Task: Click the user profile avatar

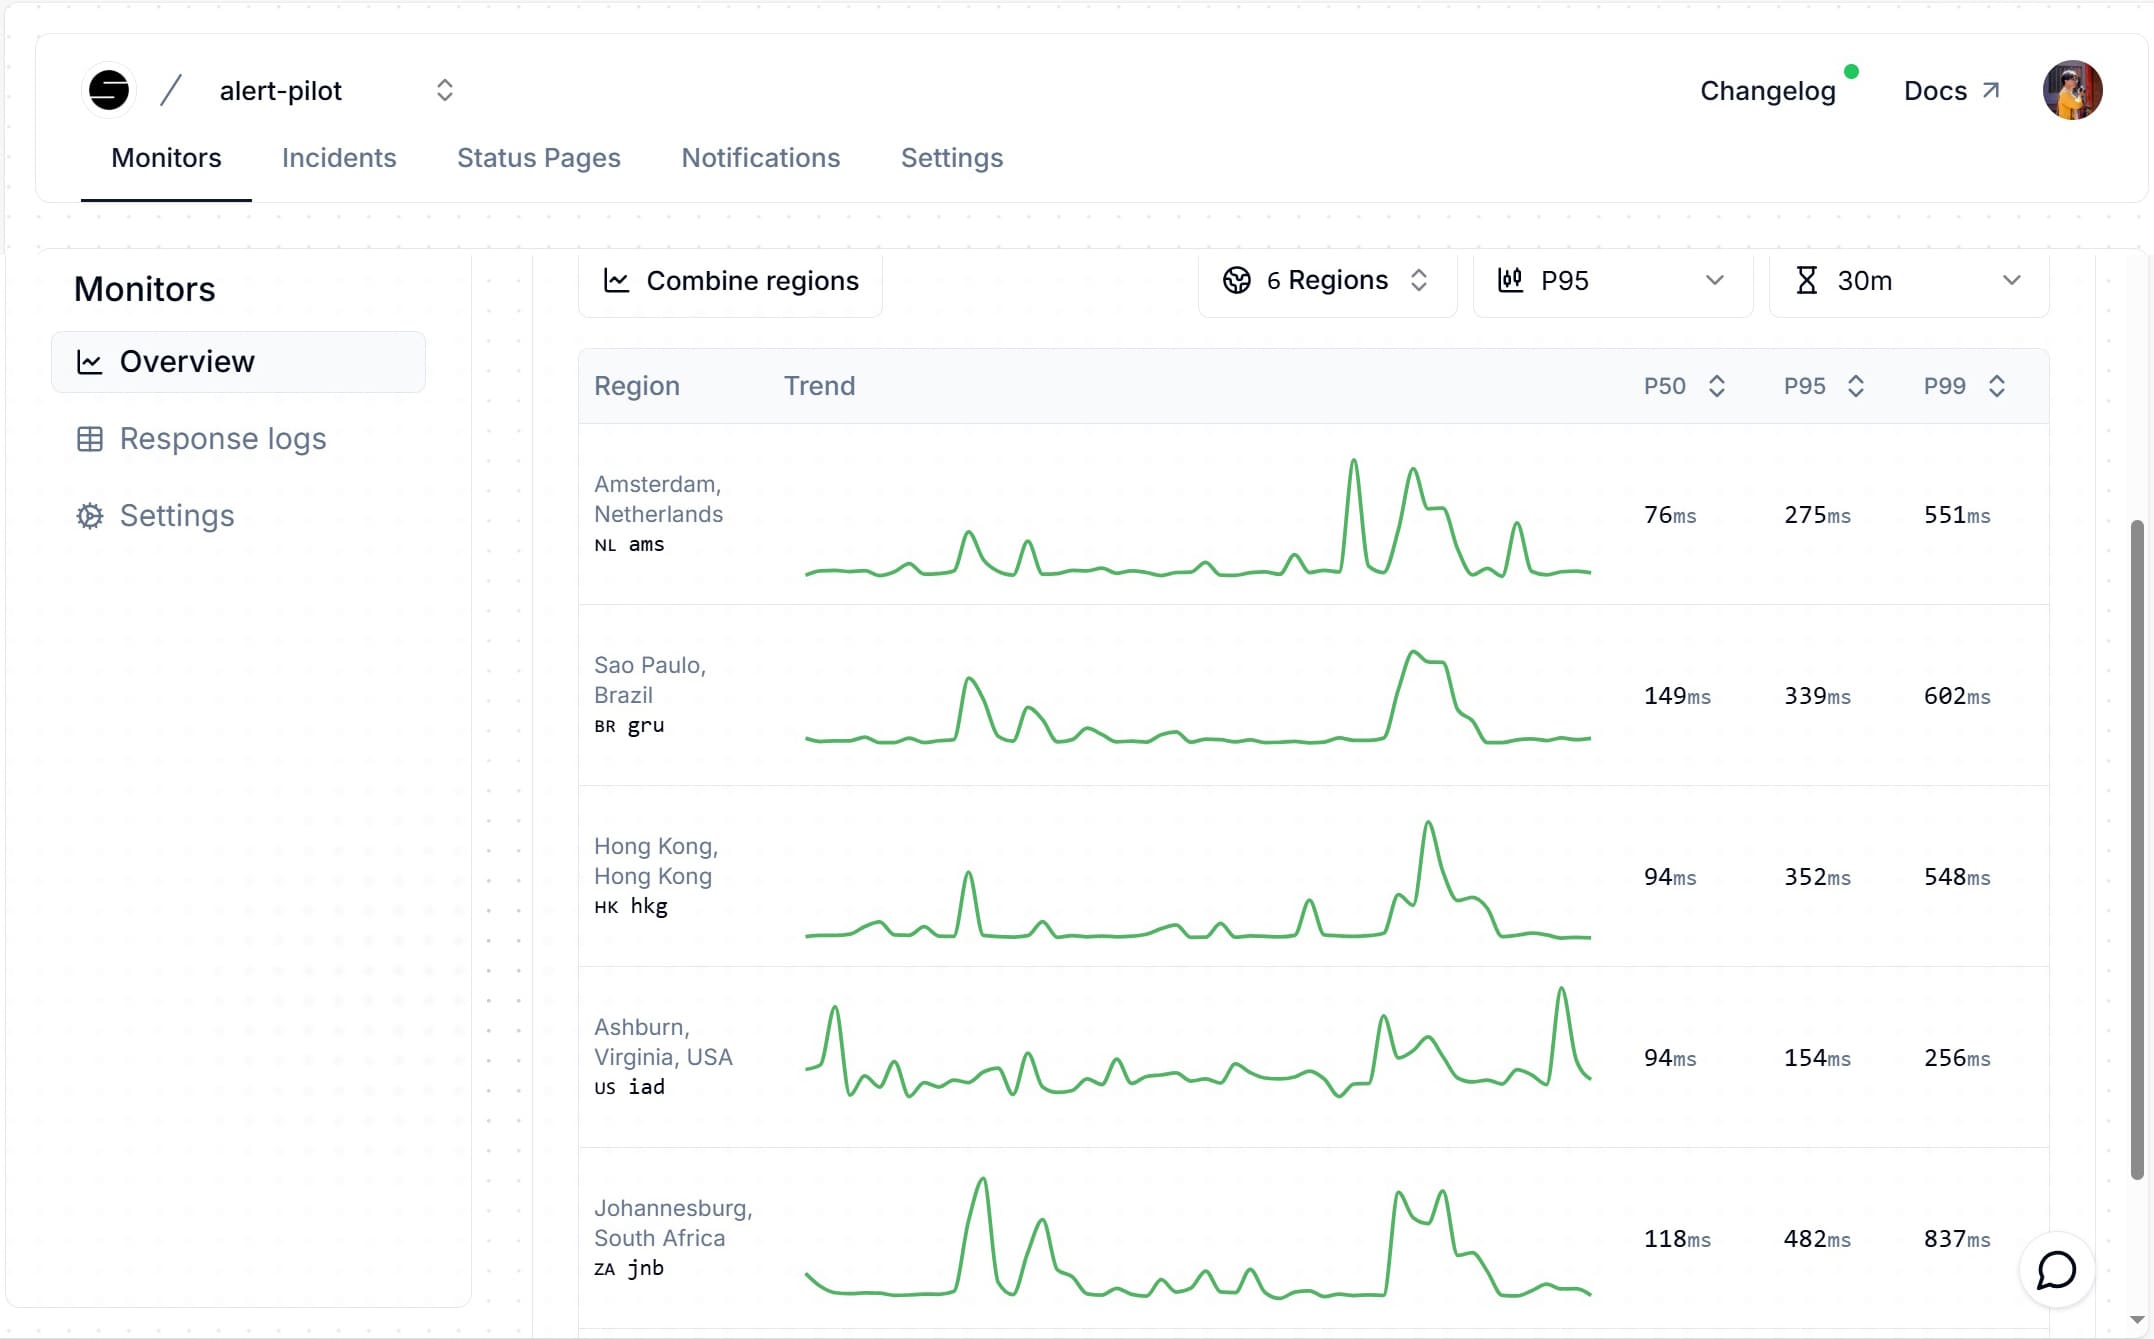Action: click(2071, 88)
